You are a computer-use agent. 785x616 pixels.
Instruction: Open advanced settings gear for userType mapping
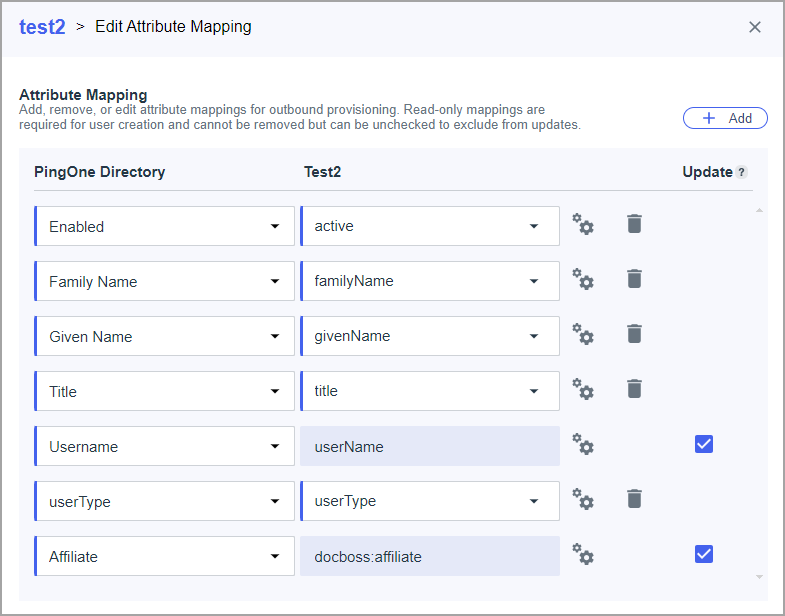[x=583, y=499]
